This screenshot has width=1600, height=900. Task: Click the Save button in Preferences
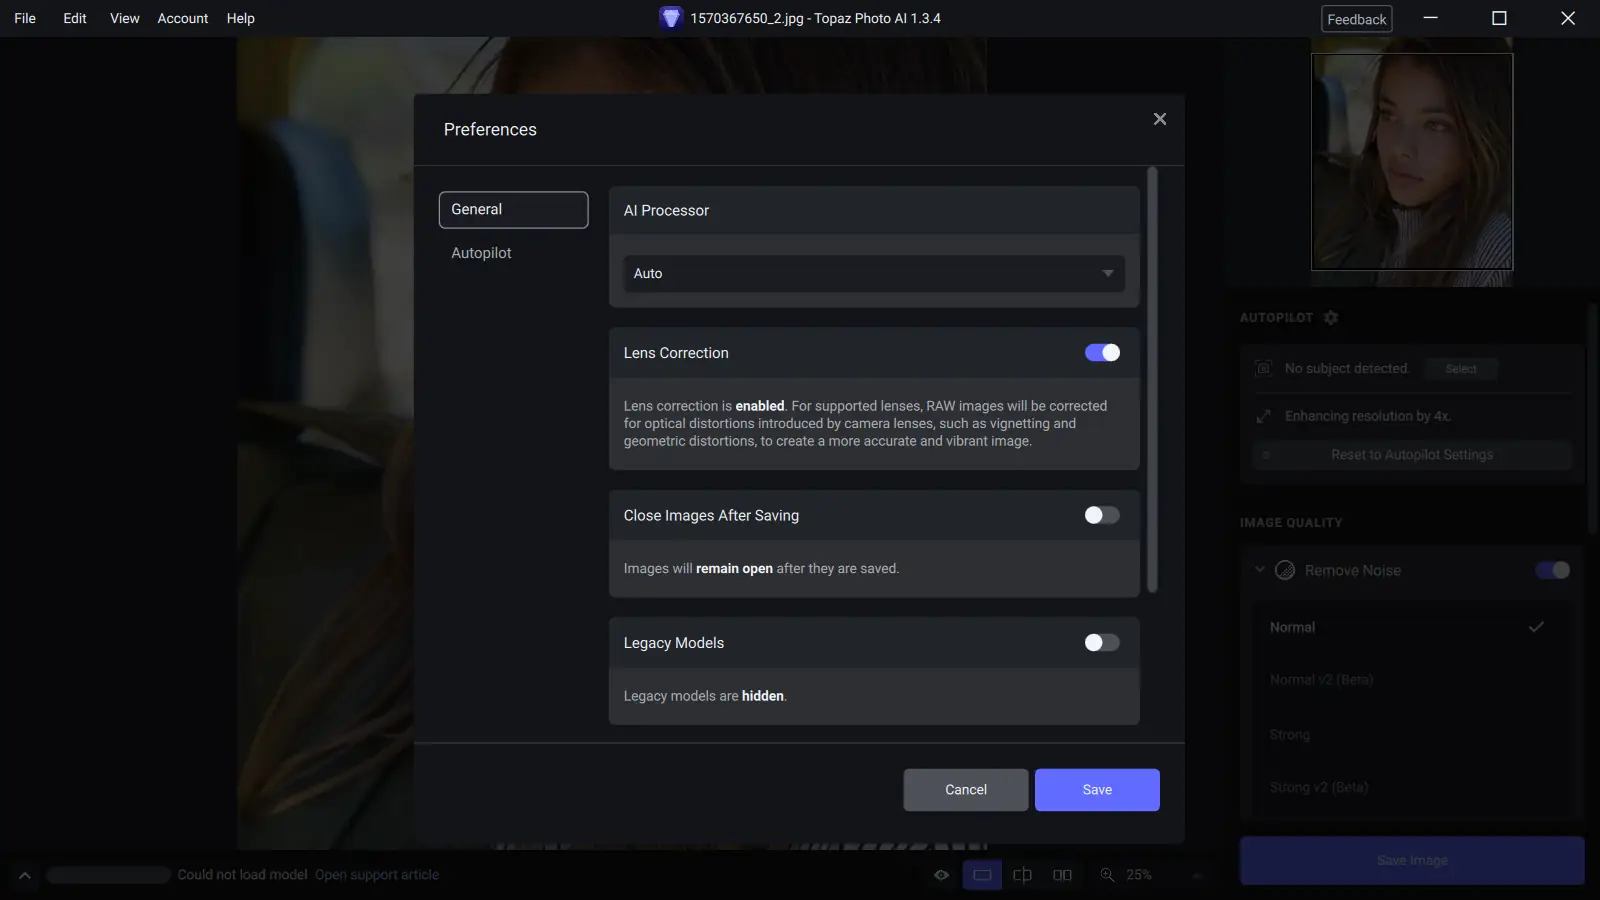[1097, 790]
